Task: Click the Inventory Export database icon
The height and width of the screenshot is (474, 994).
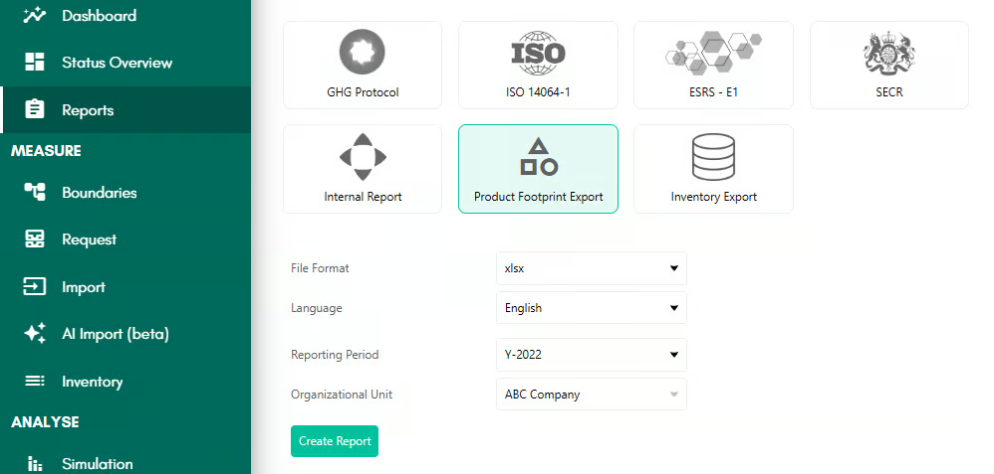Action: pos(713,157)
